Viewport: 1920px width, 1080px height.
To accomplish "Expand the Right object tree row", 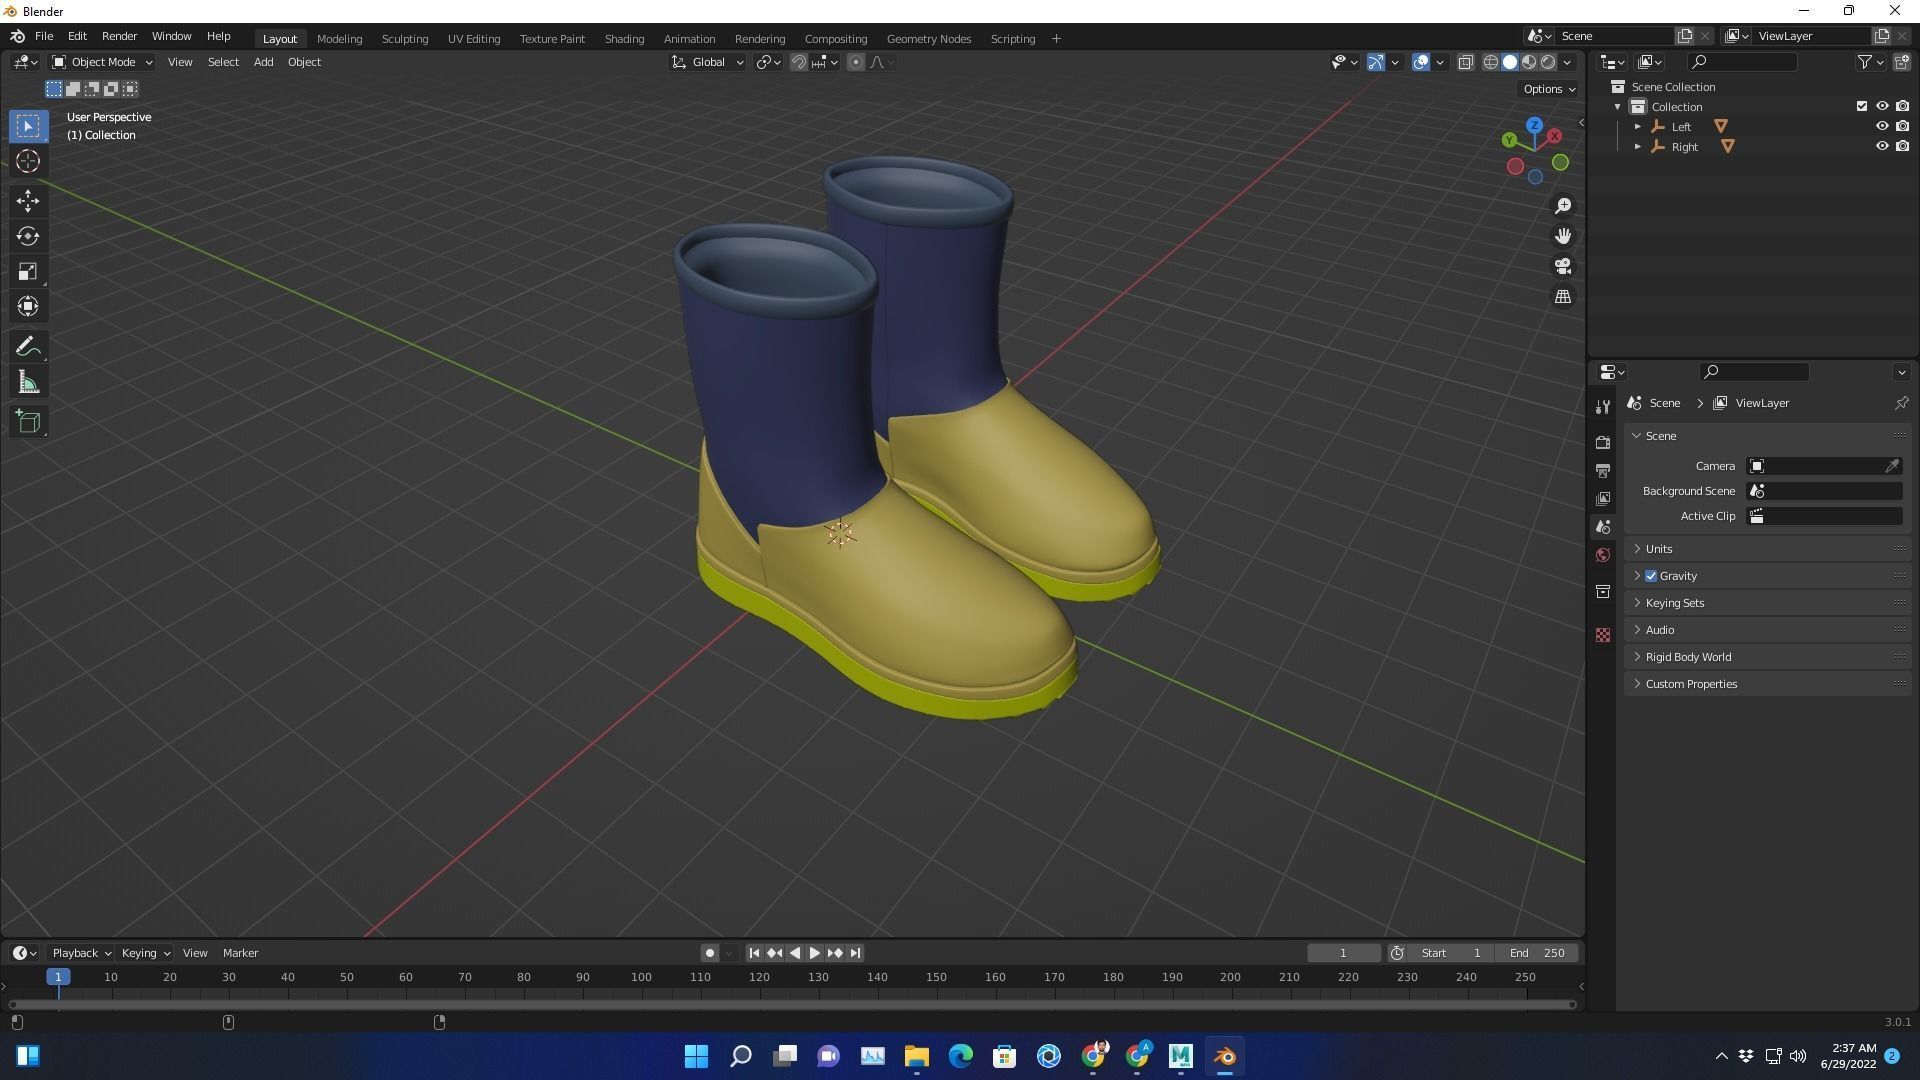I will pos(1638,147).
